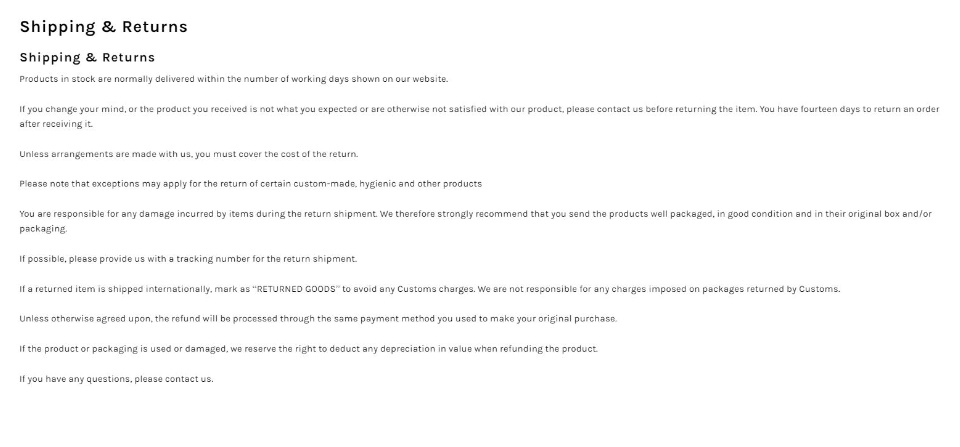Click the paragraph about deducting depreciation in value
The image size is (960, 447).
click(x=309, y=349)
